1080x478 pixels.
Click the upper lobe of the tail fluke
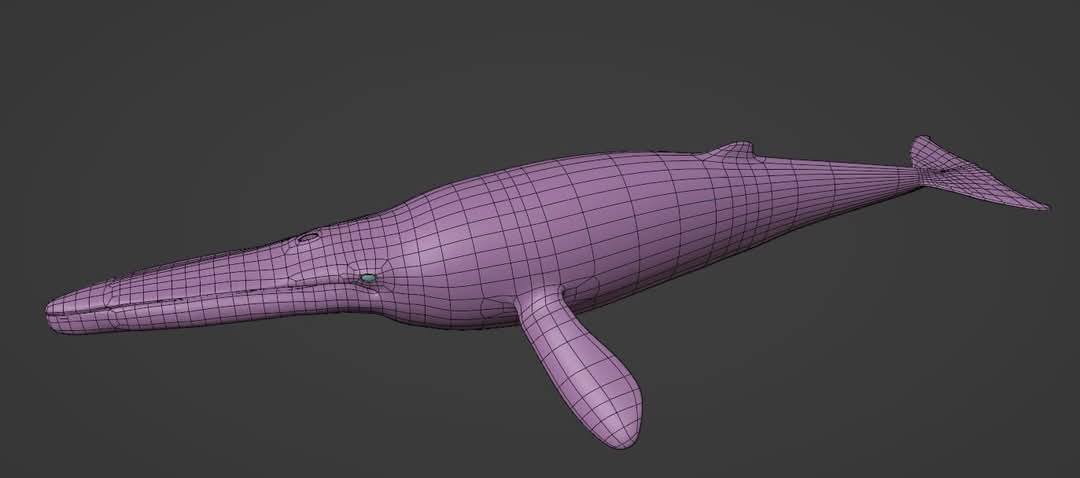[925, 151]
